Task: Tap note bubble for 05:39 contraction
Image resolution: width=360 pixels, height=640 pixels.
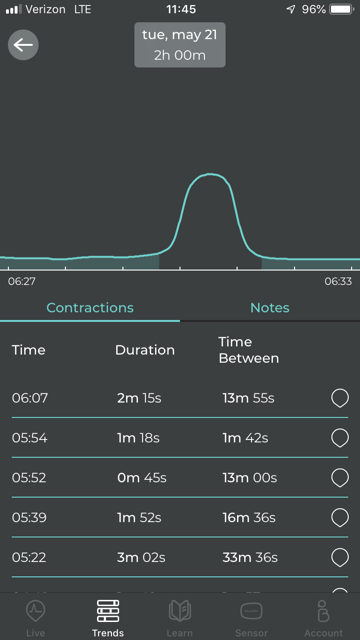Action: [x=340, y=518]
